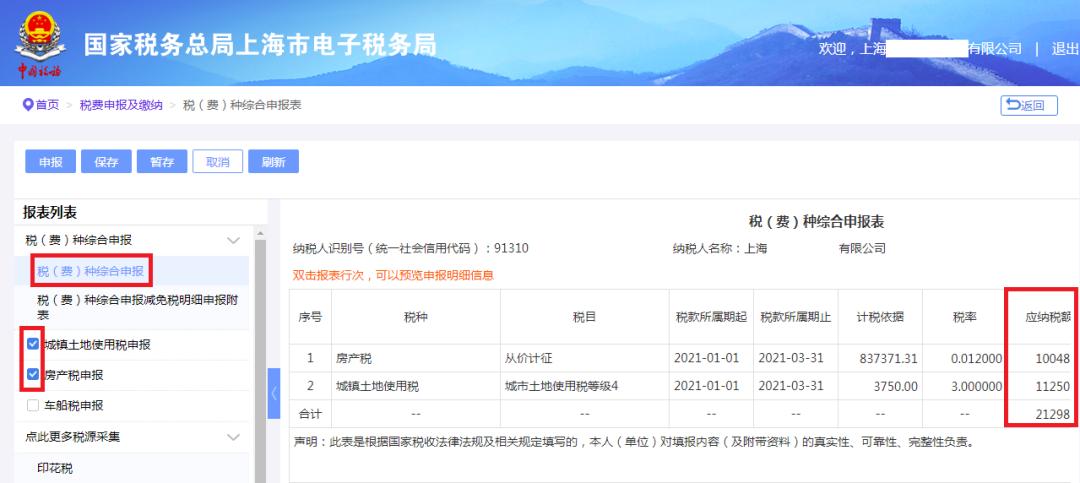Click the 取消 cancel button

tap(218, 162)
